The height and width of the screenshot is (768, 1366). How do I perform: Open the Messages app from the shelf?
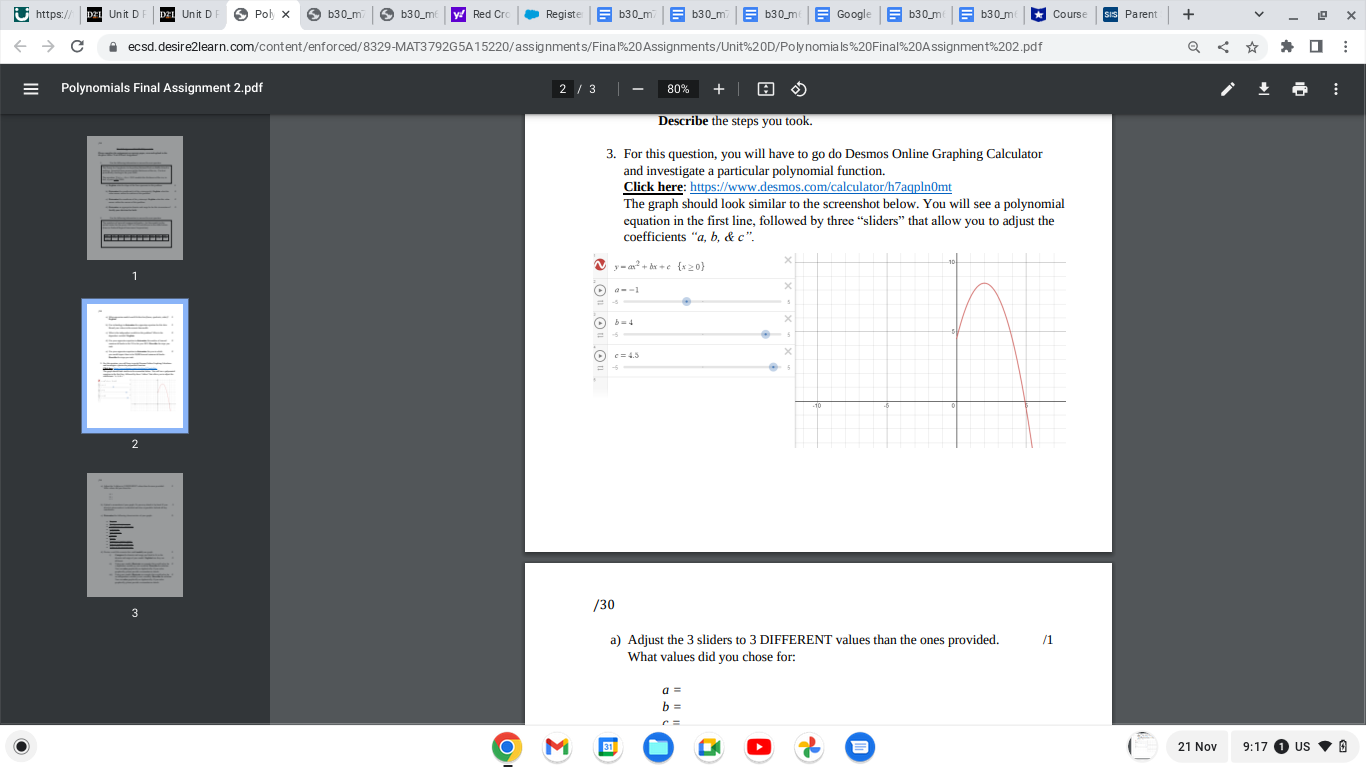859,747
